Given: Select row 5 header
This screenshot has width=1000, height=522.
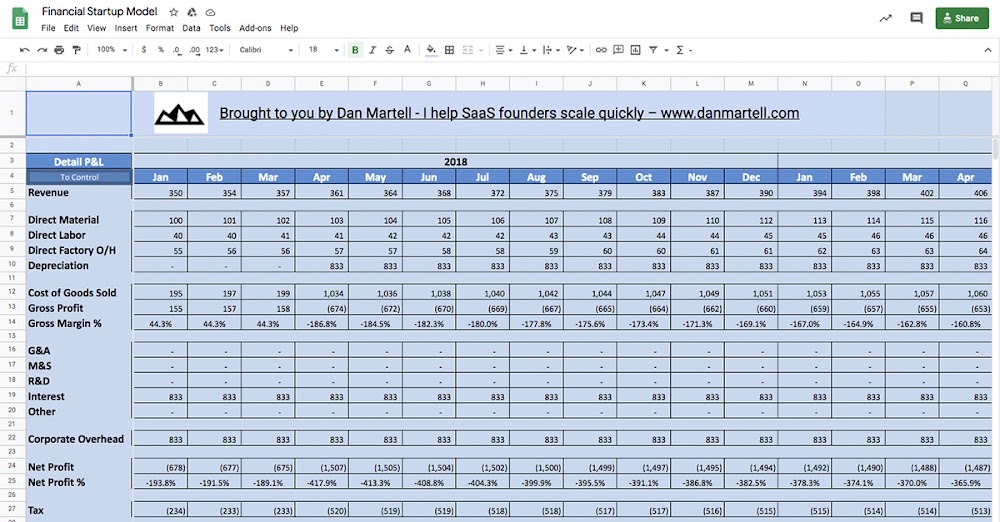Looking at the screenshot, I should click(x=12, y=191).
